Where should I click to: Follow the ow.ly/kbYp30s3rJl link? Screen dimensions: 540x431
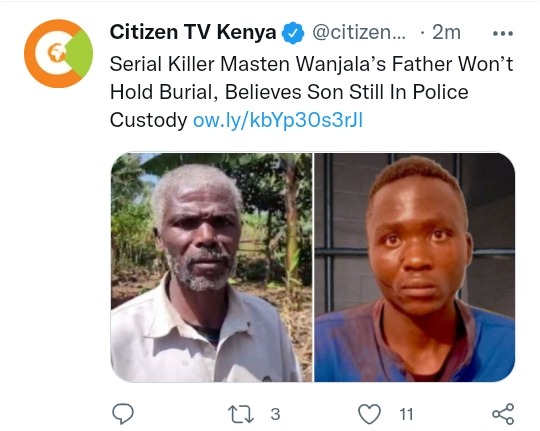pos(278,120)
